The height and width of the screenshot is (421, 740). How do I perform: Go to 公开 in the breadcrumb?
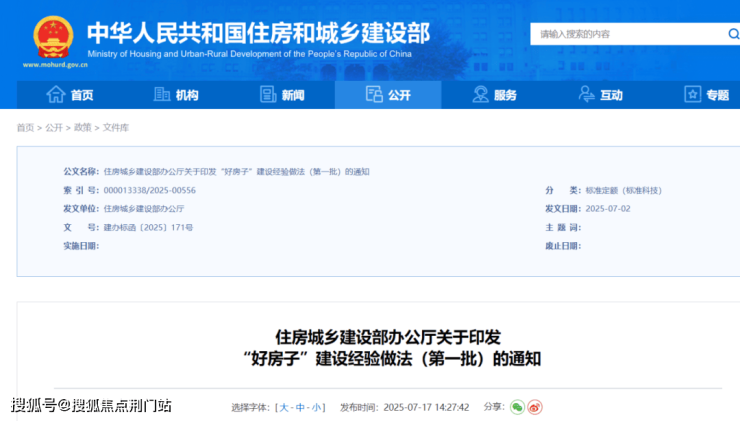click(x=54, y=127)
